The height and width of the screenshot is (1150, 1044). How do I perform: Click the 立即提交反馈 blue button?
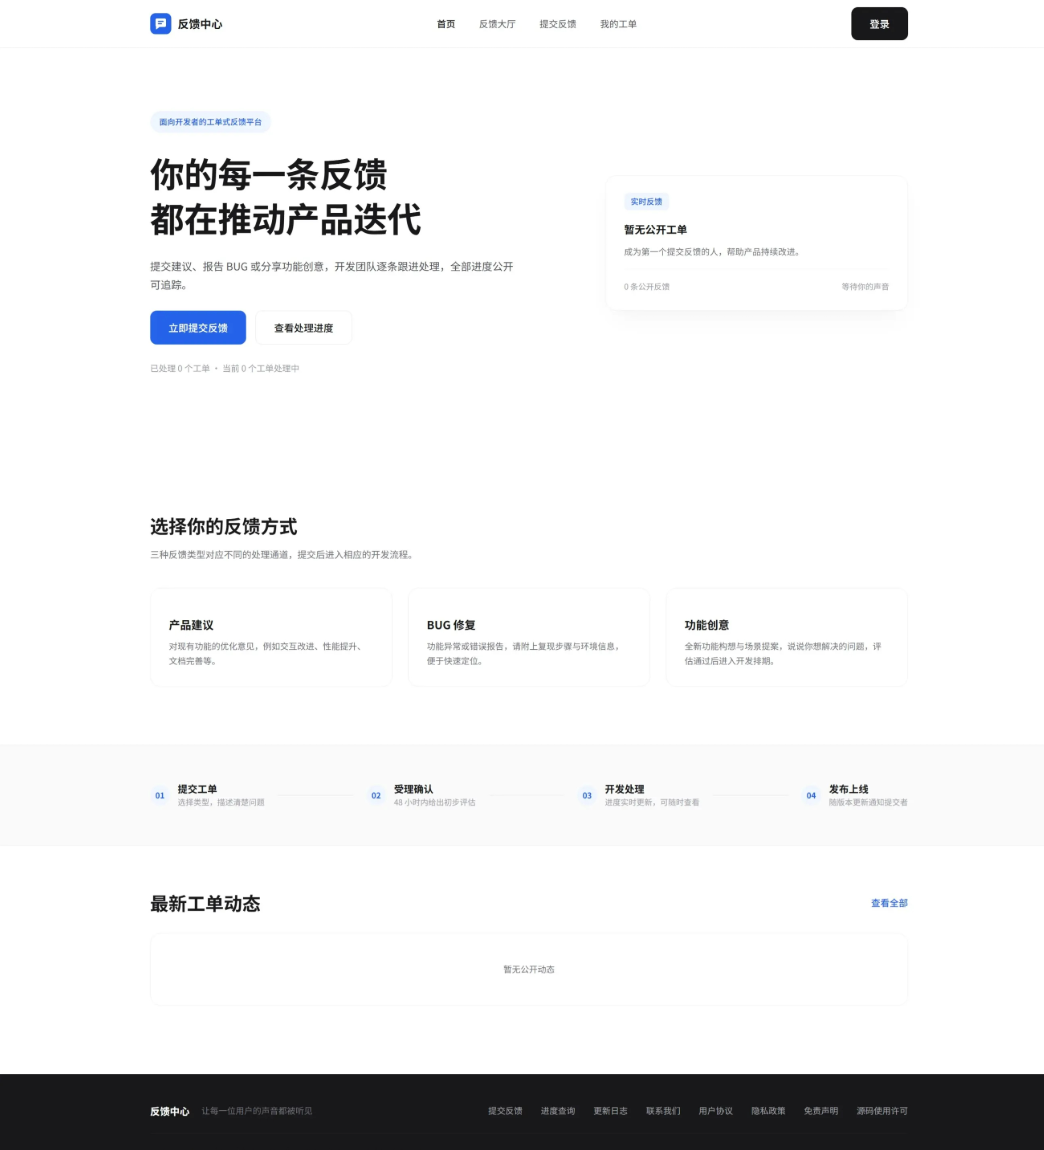198,328
